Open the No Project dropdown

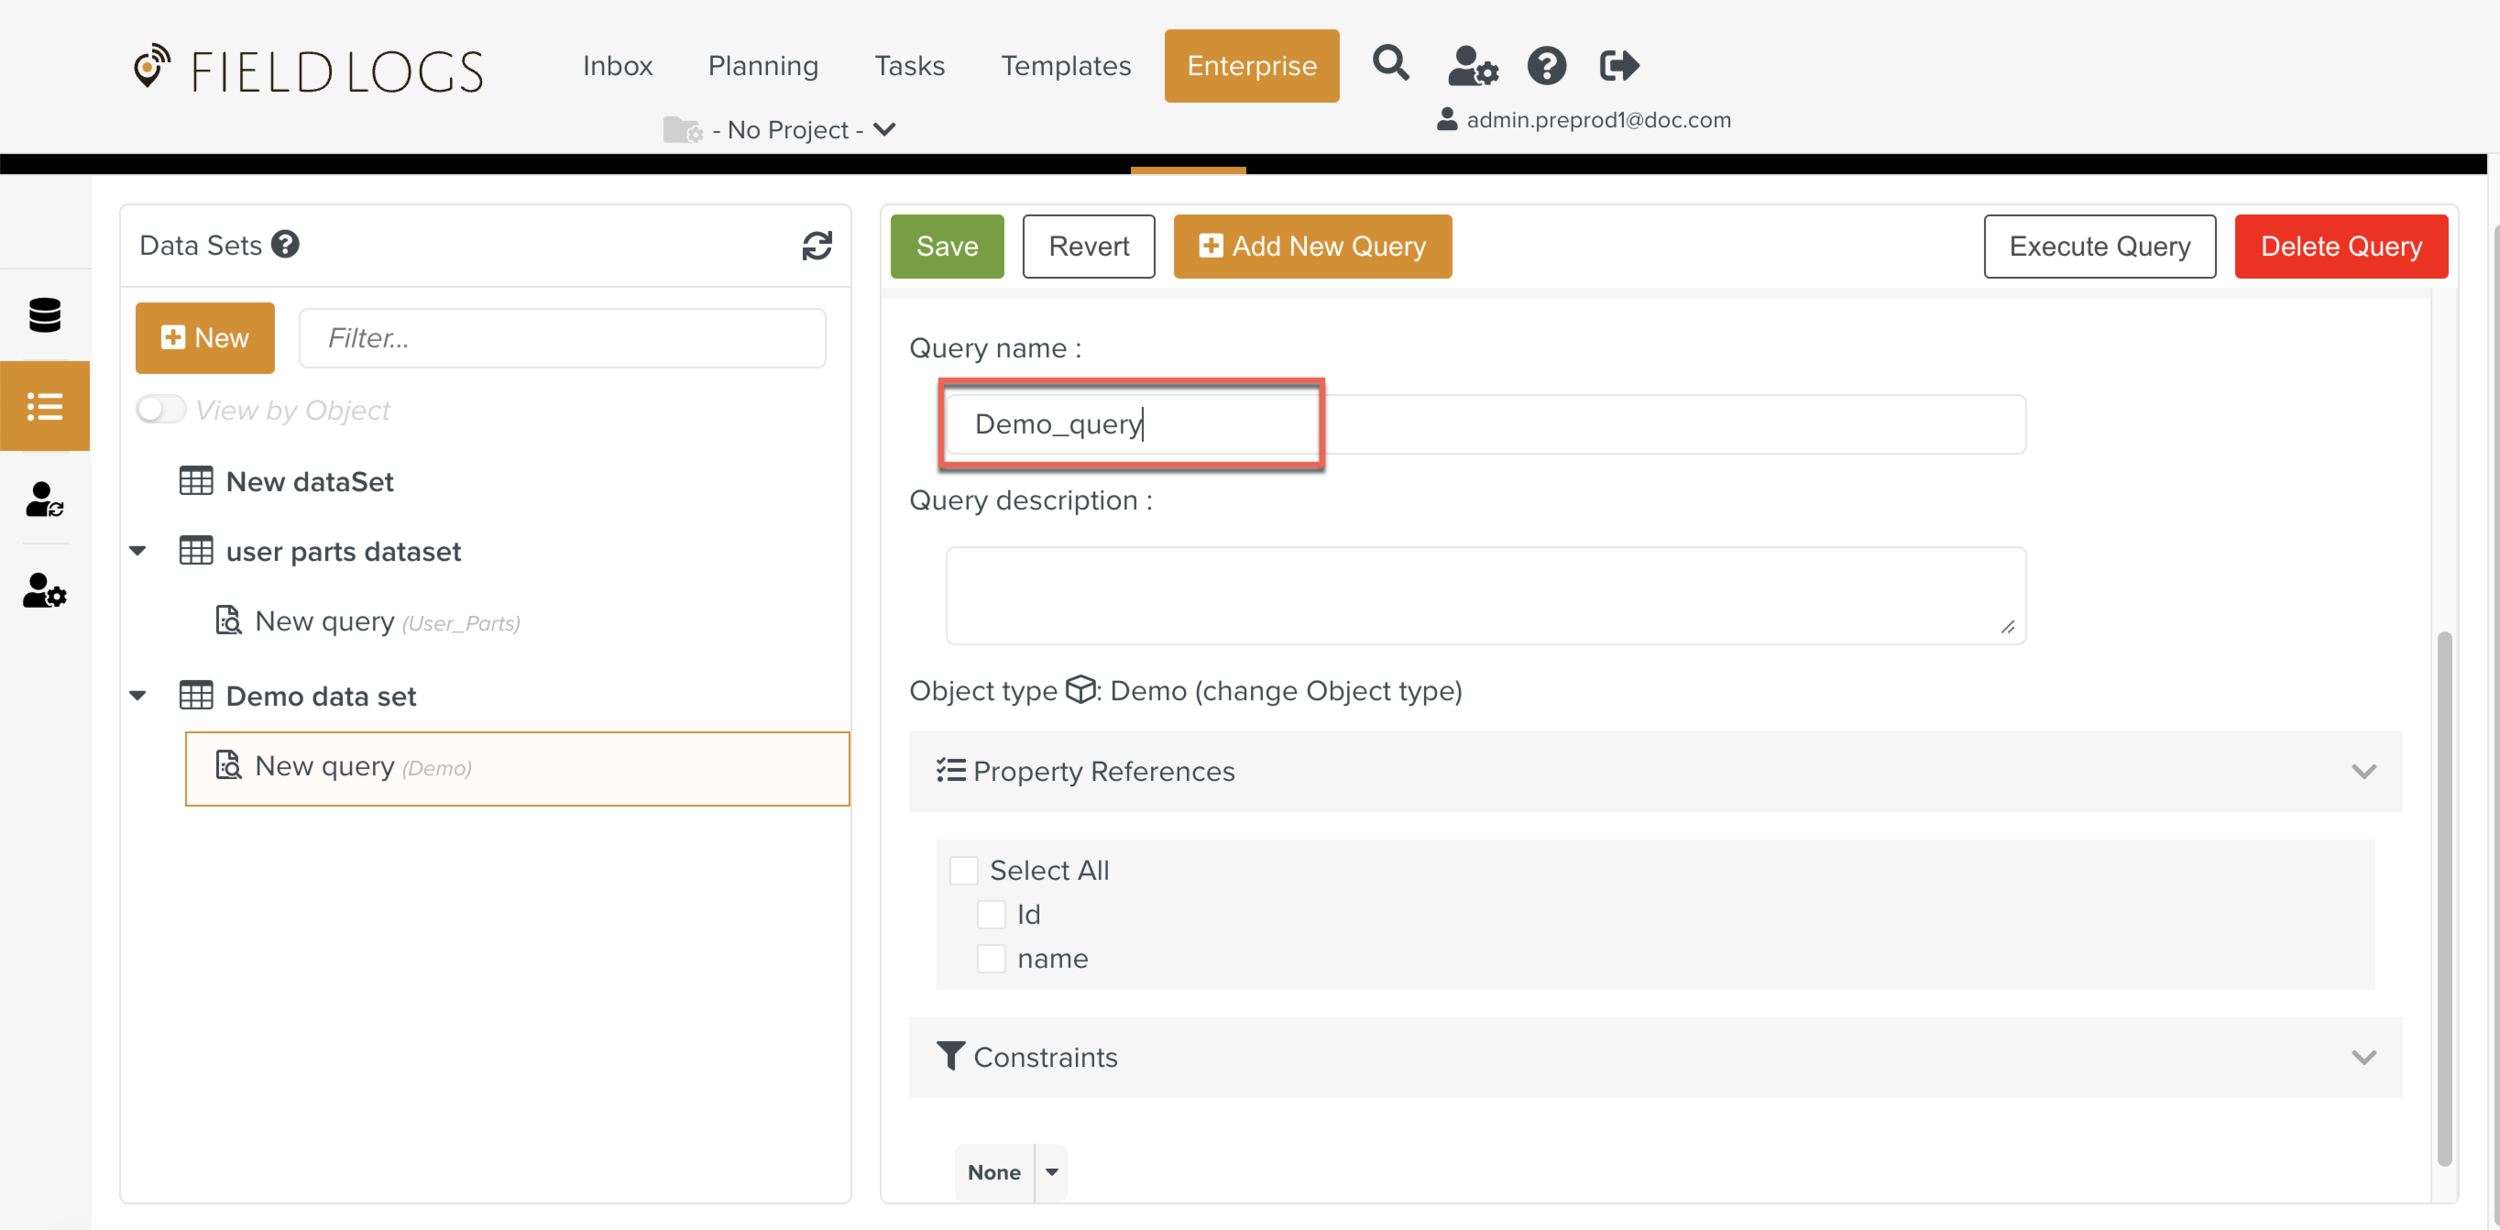[x=789, y=130]
